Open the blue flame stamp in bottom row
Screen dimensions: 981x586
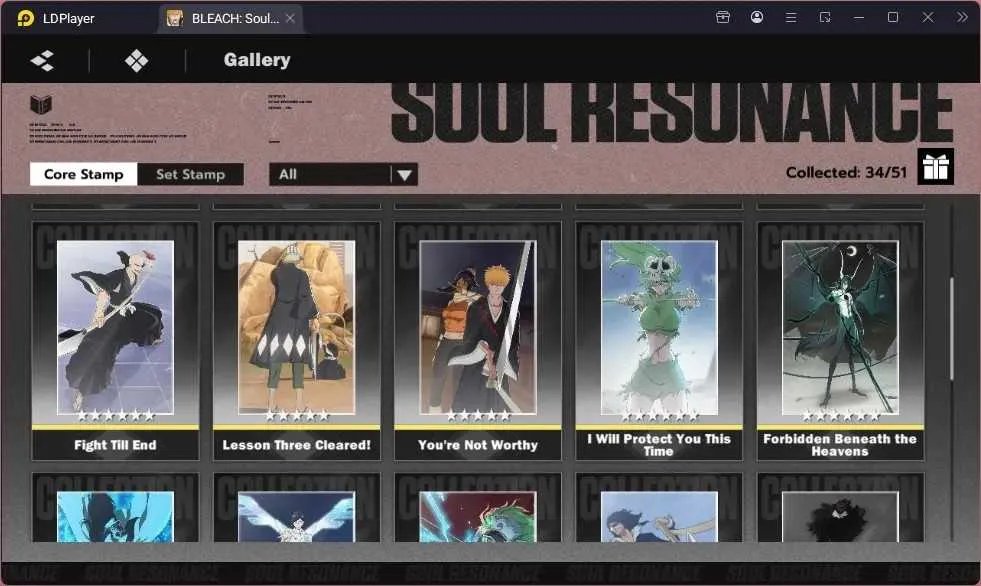[116, 507]
